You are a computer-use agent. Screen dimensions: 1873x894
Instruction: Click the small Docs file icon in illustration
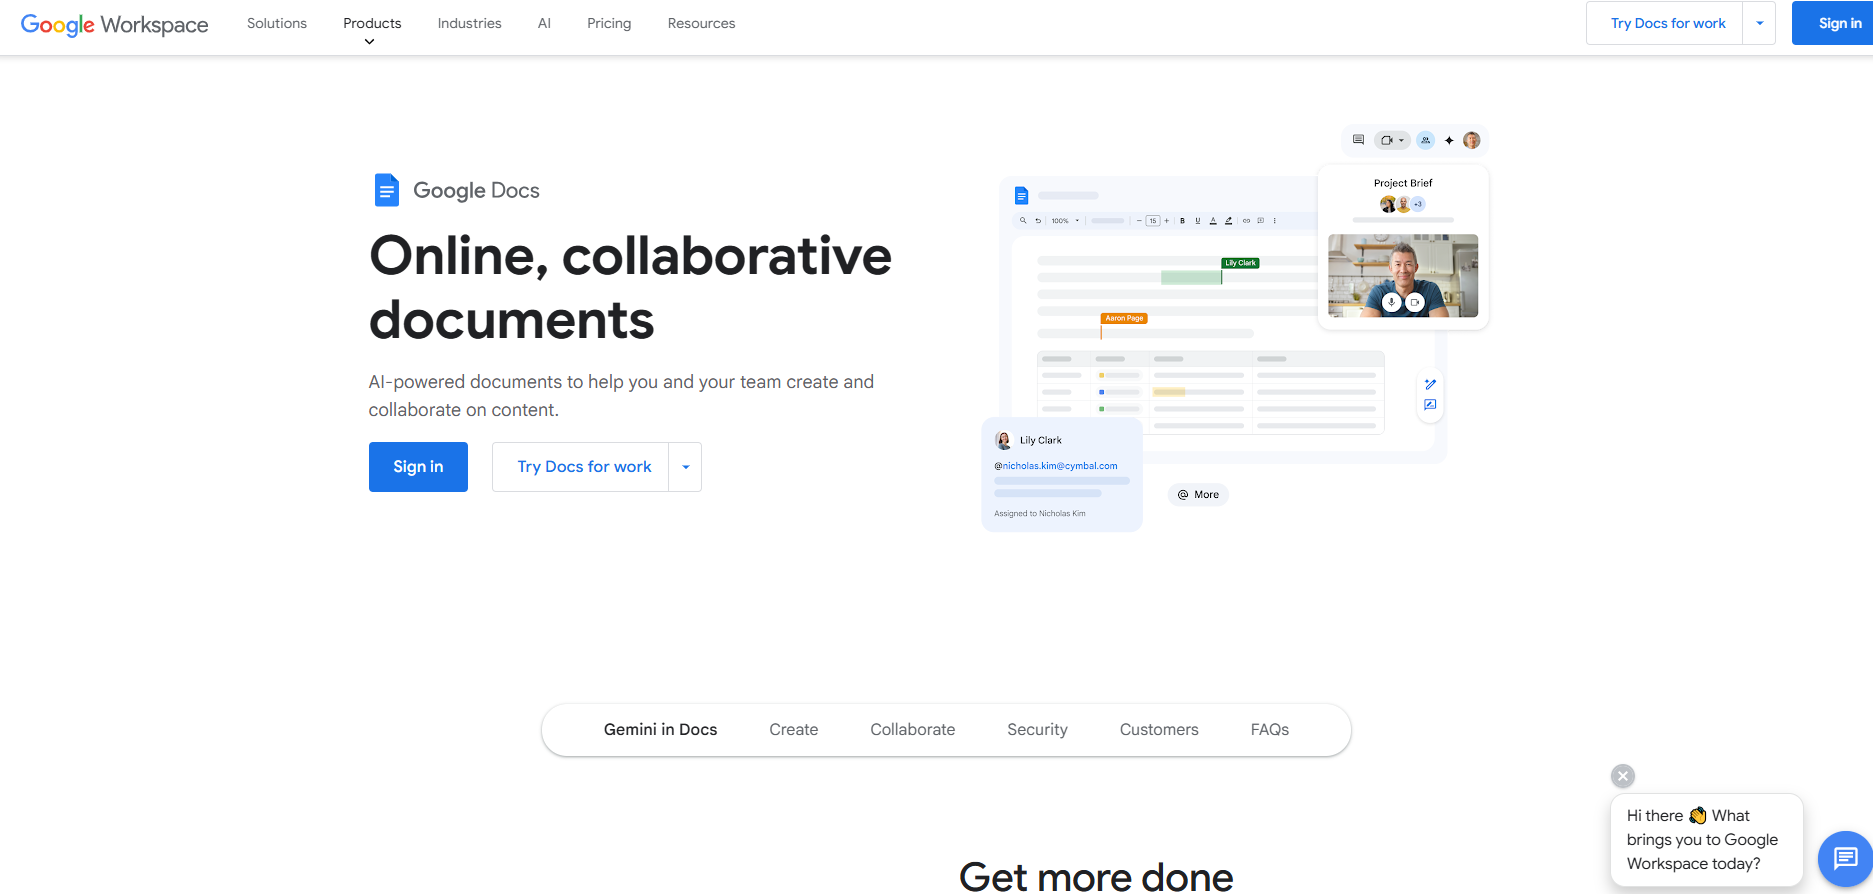coord(1021,195)
